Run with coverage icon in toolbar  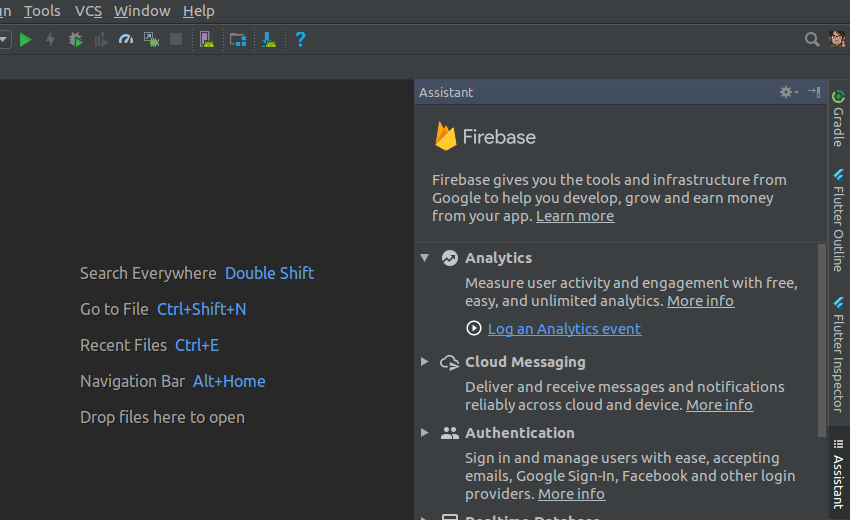[x=101, y=40]
